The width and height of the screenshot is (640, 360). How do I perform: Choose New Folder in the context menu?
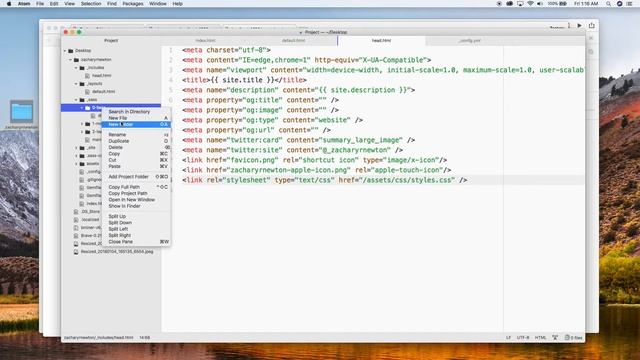pyautogui.click(x=136, y=124)
